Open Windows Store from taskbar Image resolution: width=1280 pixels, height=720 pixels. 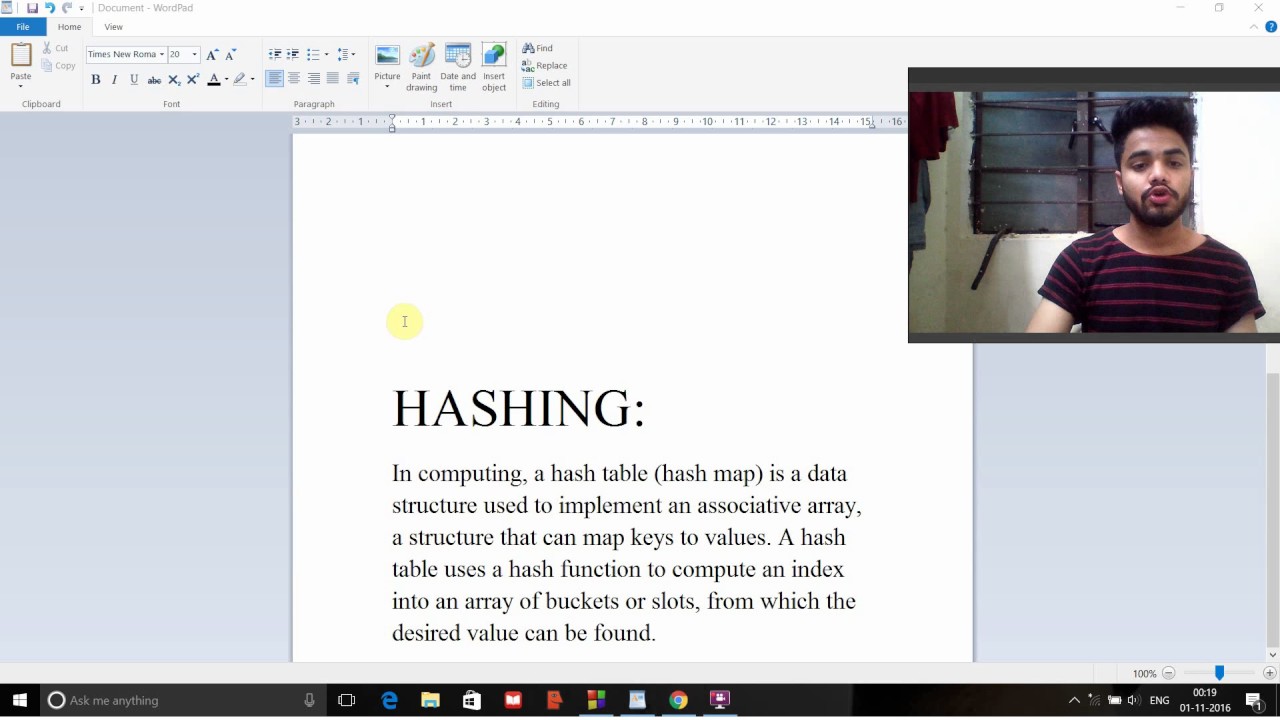tap(472, 700)
